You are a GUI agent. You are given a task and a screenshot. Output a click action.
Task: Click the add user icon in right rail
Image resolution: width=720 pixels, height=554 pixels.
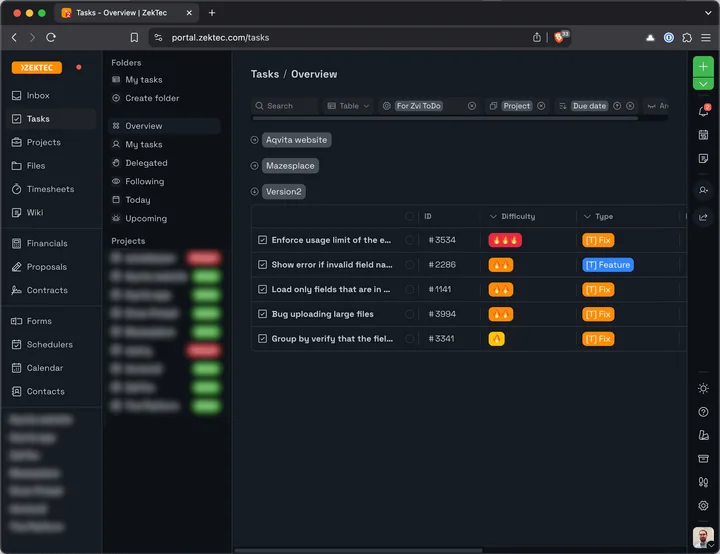(x=703, y=190)
